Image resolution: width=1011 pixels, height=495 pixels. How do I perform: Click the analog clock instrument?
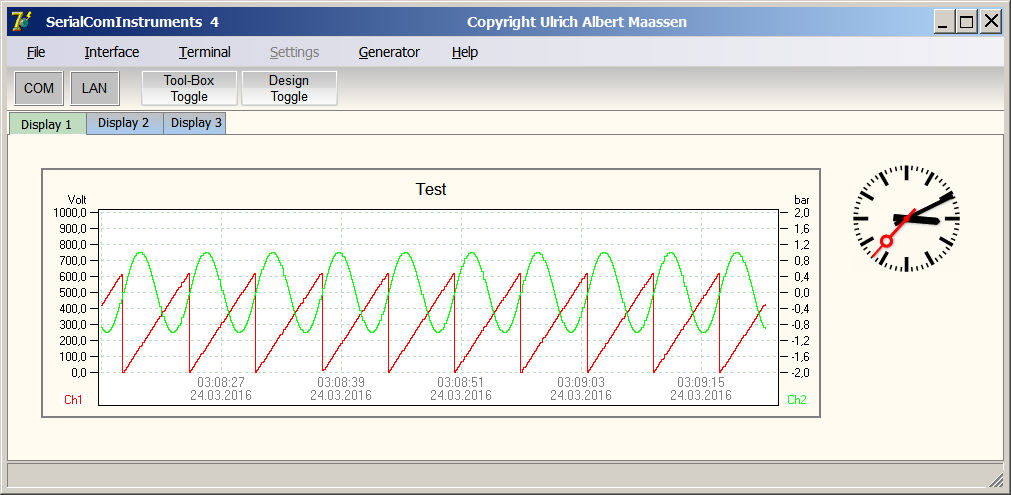(907, 218)
